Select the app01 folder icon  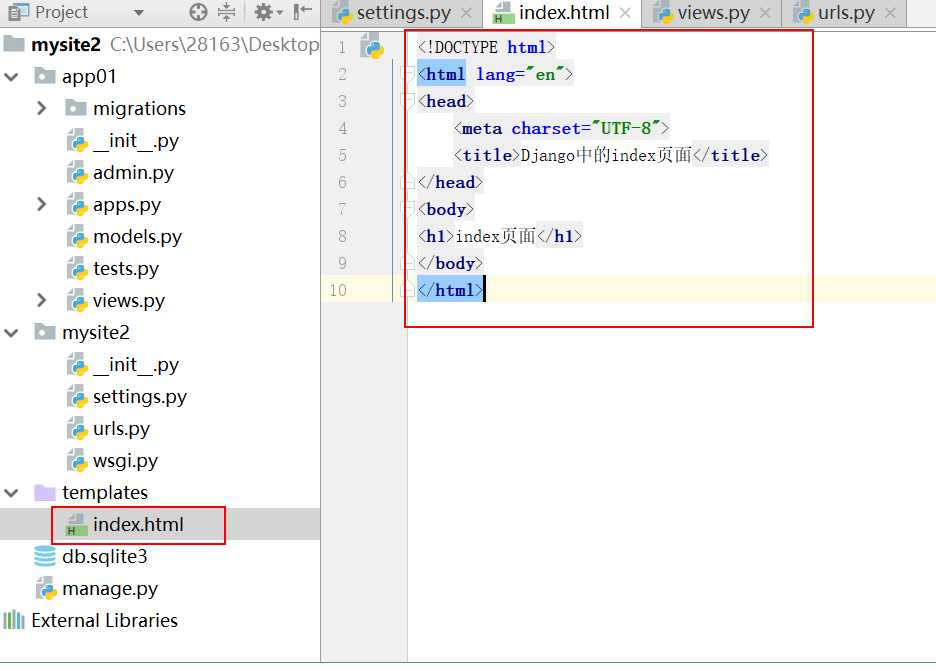pyautogui.click(x=45, y=76)
